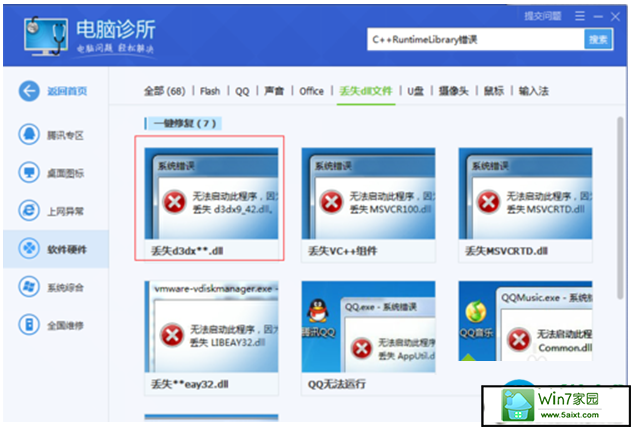Click the 提交问题 link

click(x=542, y=17)
